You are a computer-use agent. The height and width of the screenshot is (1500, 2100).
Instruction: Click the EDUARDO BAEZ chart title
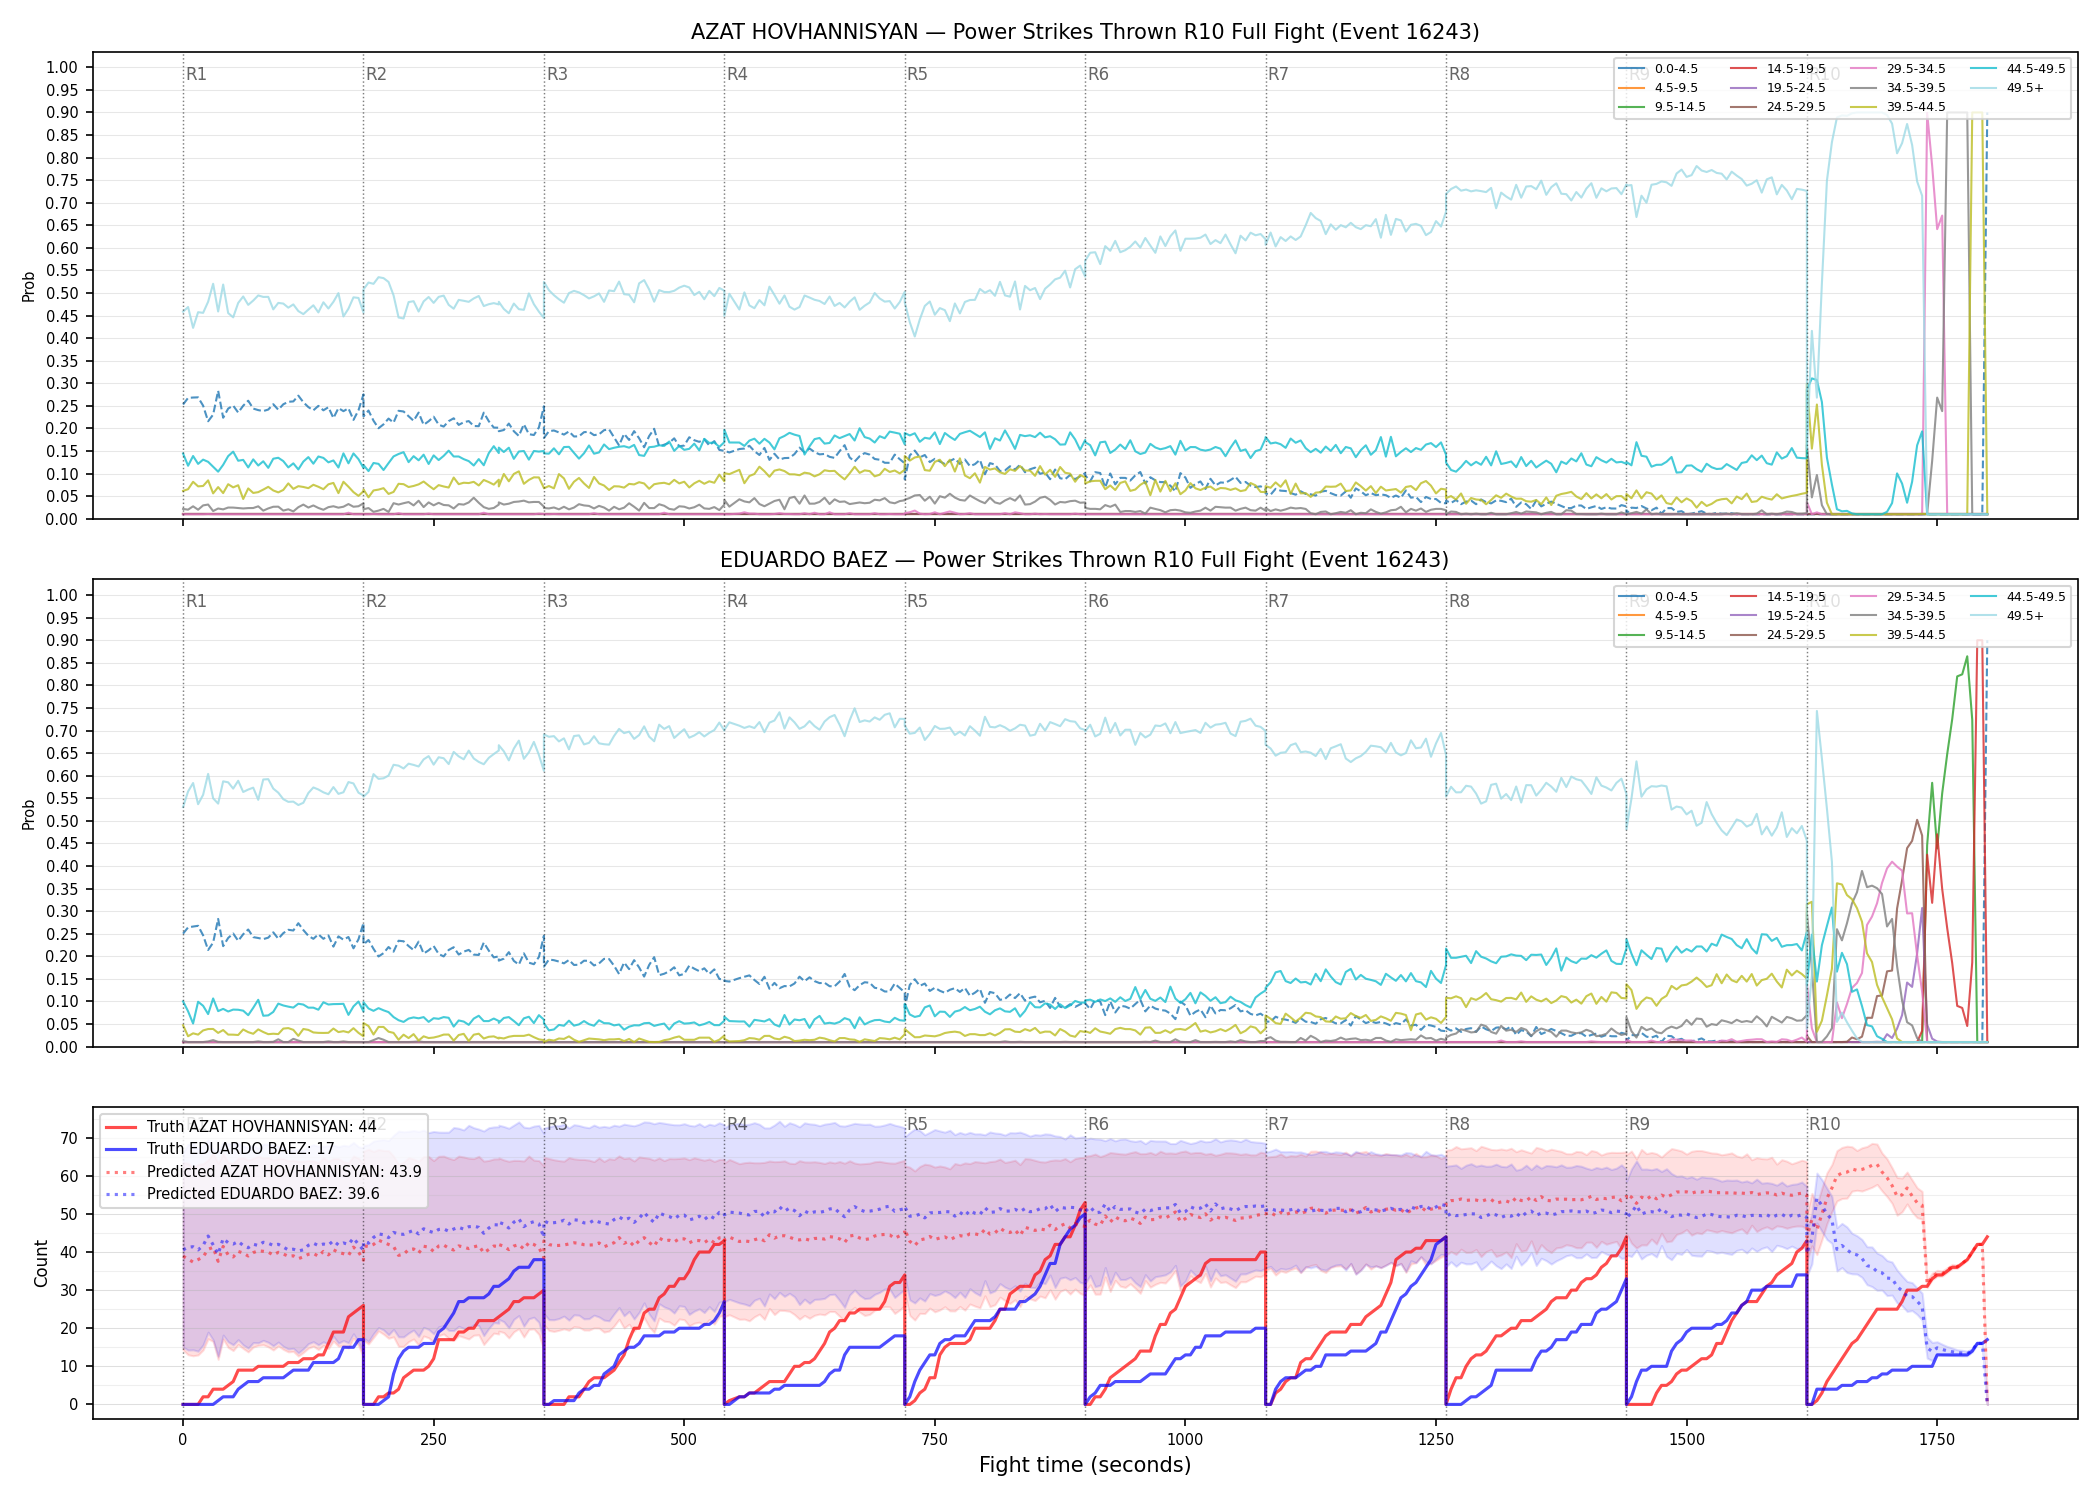(1085, 560)
